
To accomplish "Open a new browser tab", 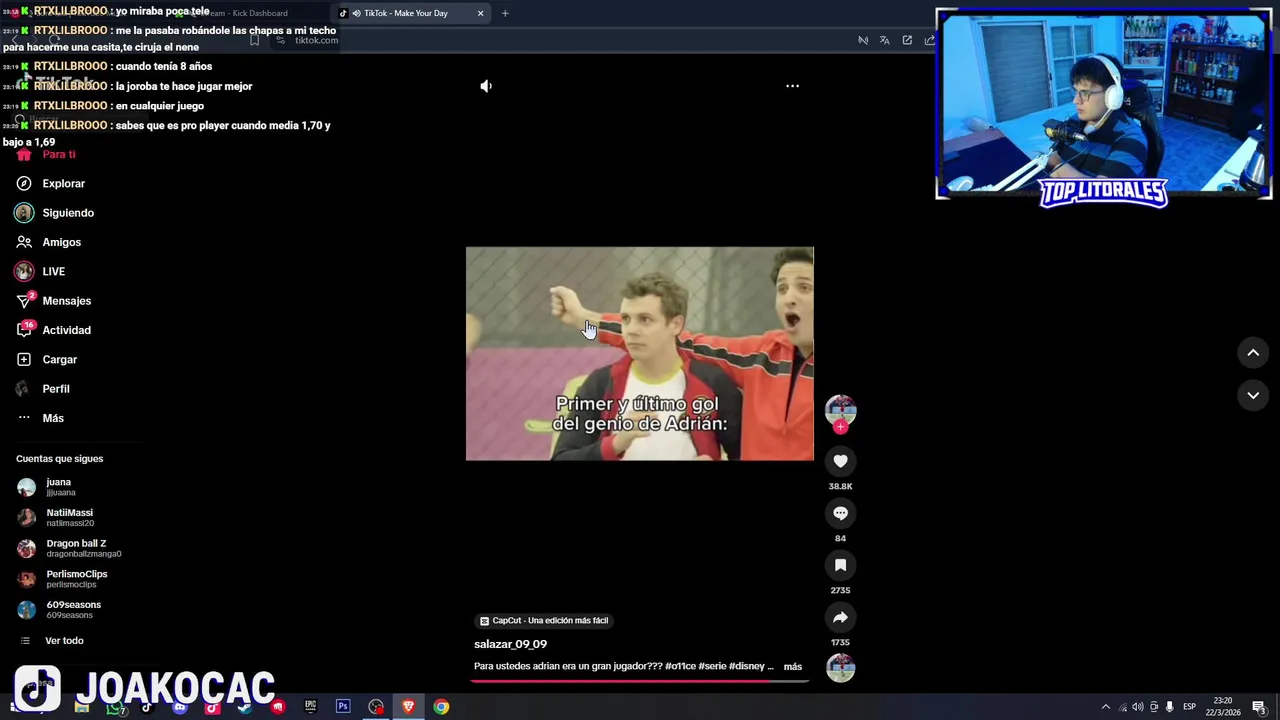I will (505, 13).
